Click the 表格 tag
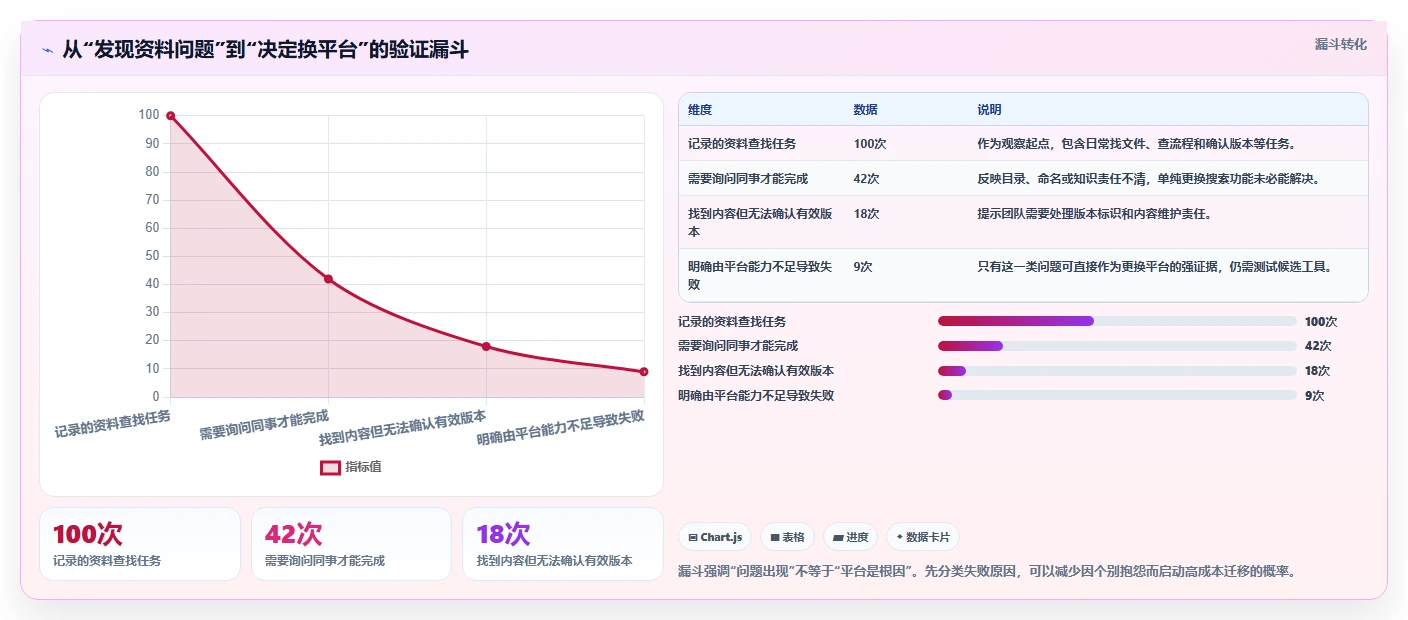Screen dimensions: 1408x620 tap(788, 537)
